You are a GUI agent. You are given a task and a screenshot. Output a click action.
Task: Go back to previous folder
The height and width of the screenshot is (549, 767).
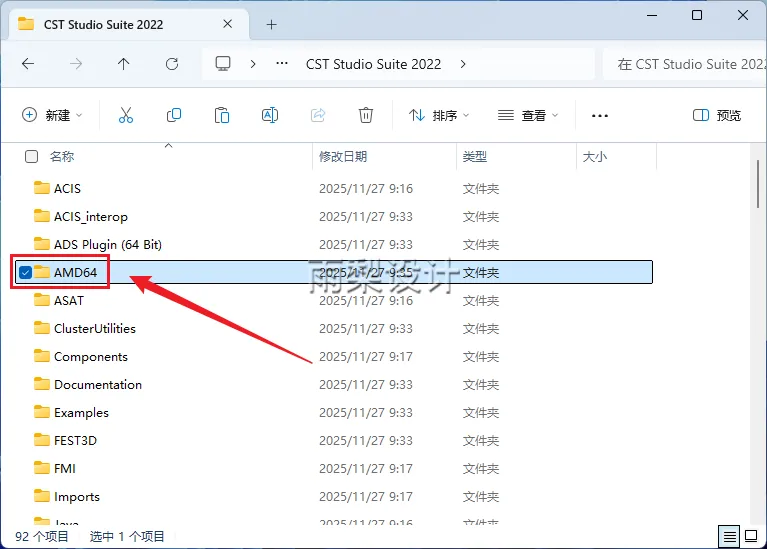[x=28, y=64]
